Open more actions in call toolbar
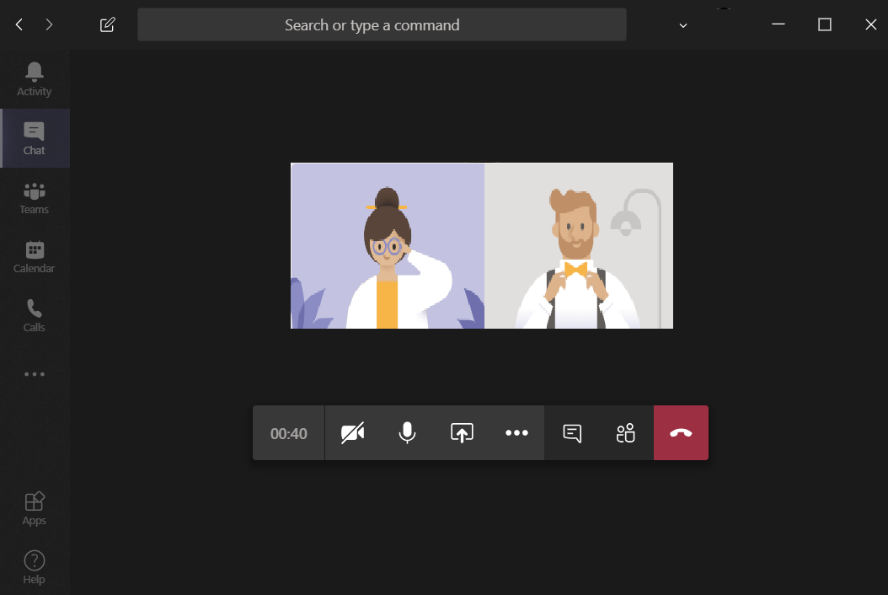This screenshot has height=595, width=888. pos(516,433)
